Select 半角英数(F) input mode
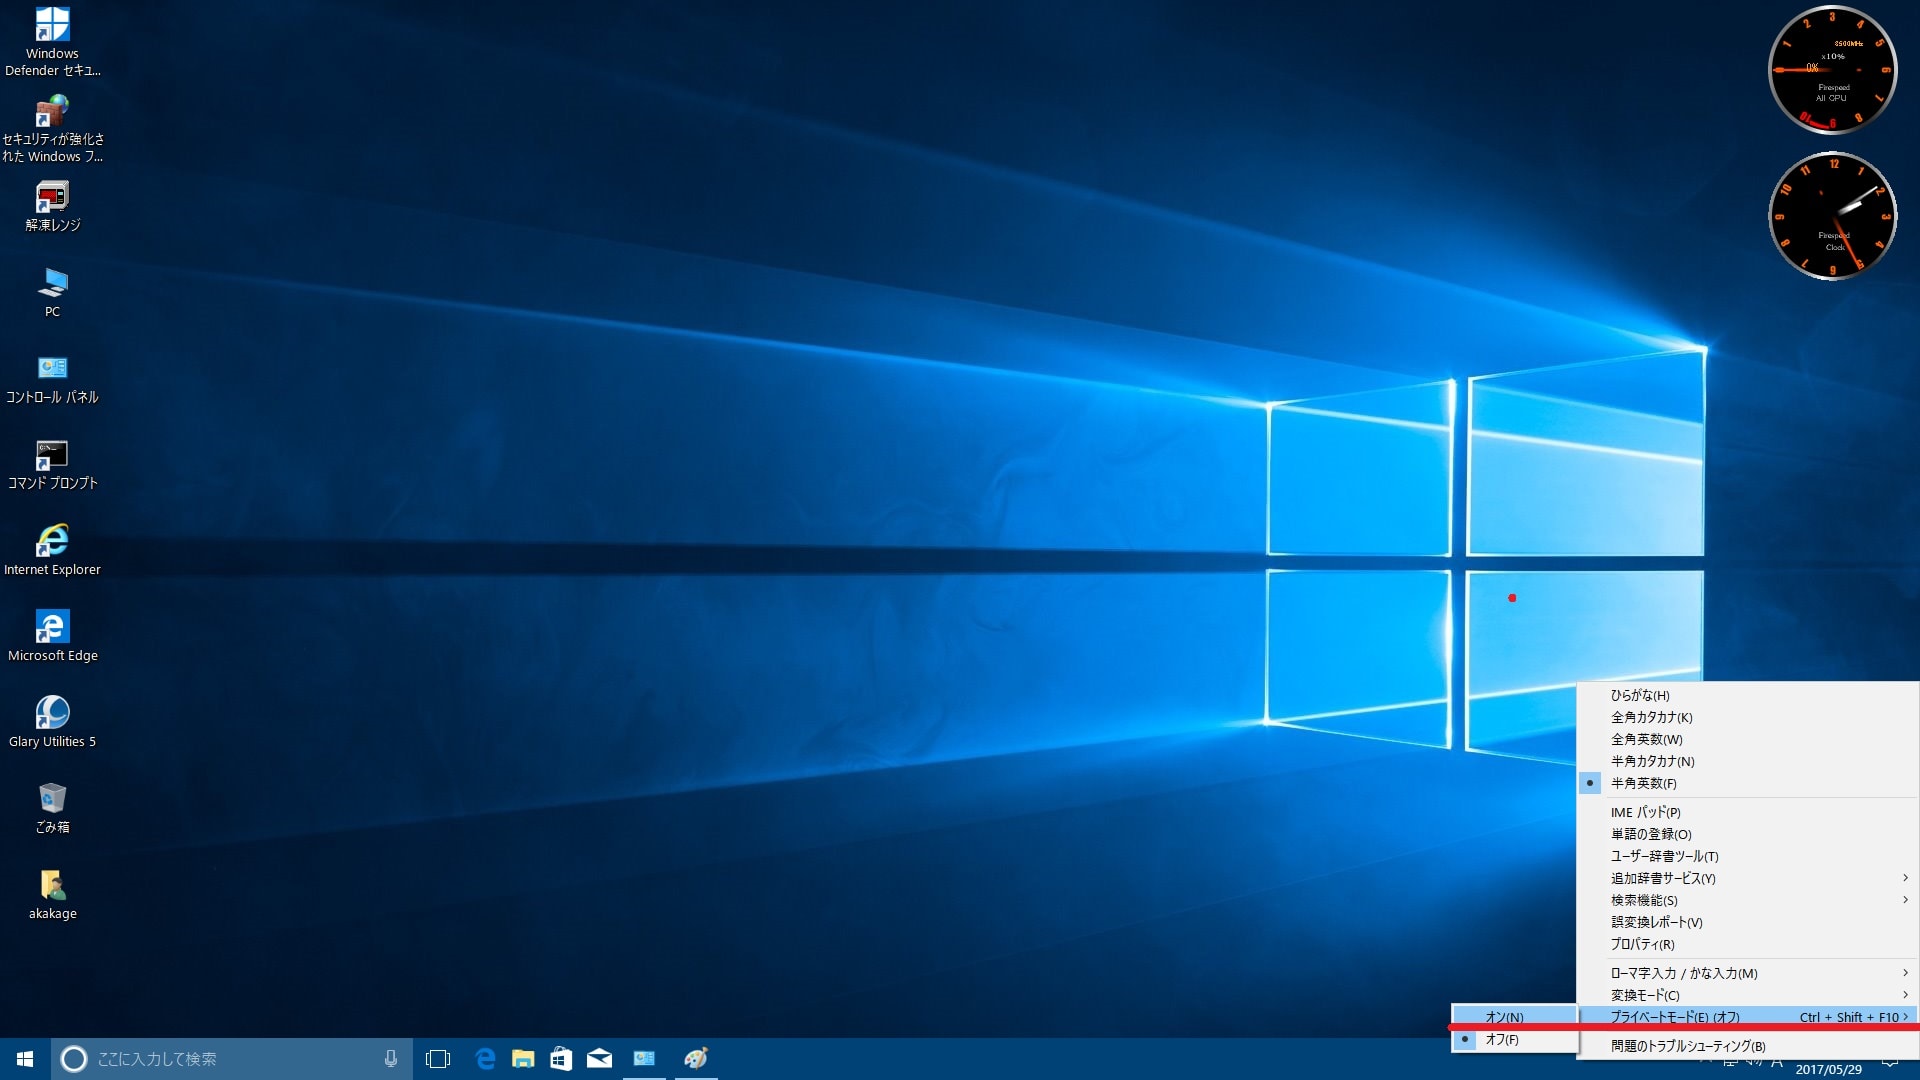 [x=1747, y=783]
